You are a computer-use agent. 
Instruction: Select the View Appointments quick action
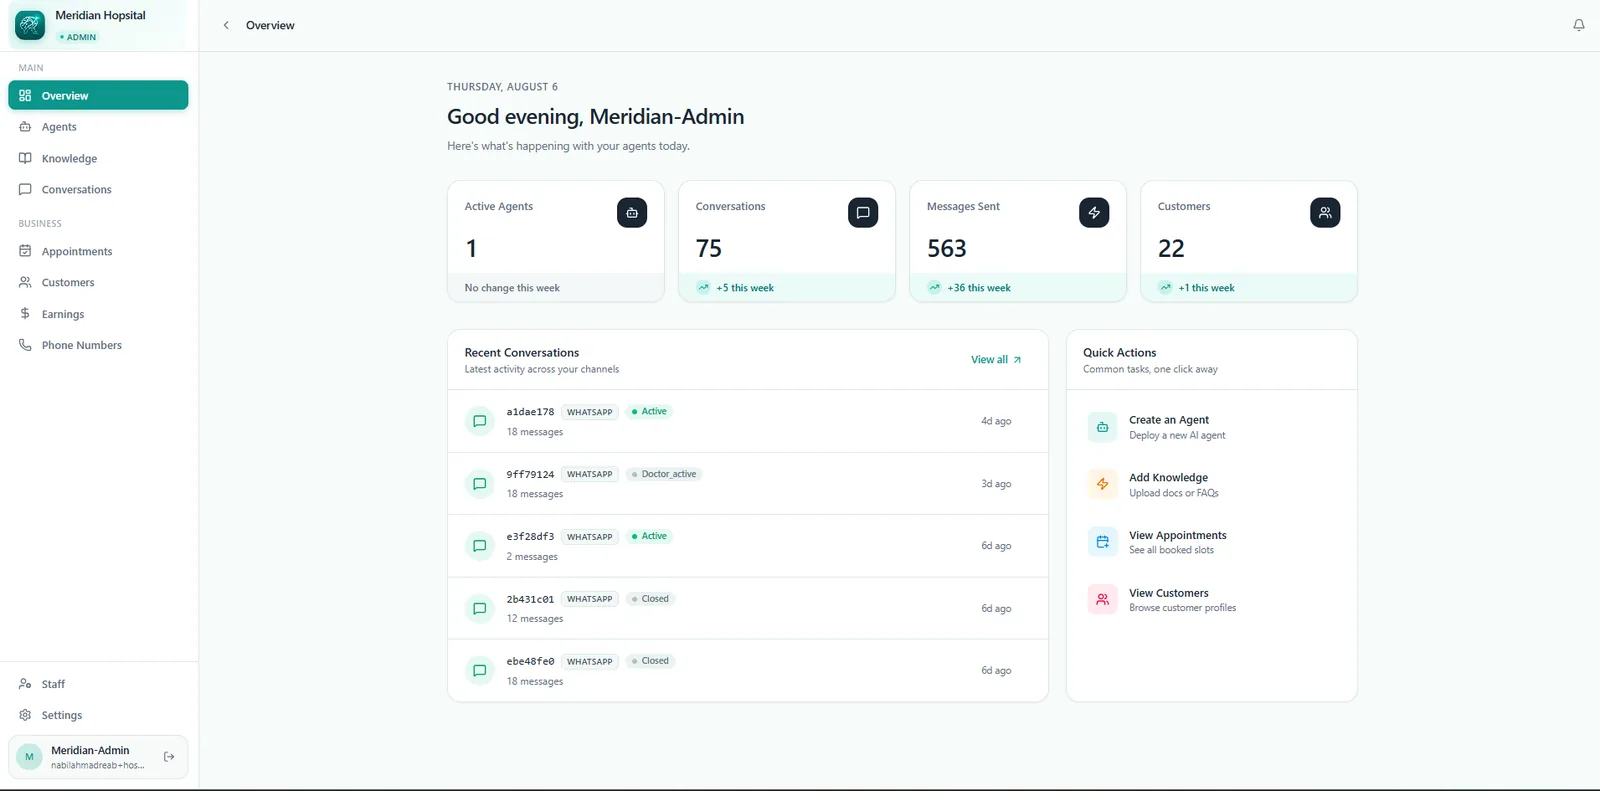click(1211, 542)
